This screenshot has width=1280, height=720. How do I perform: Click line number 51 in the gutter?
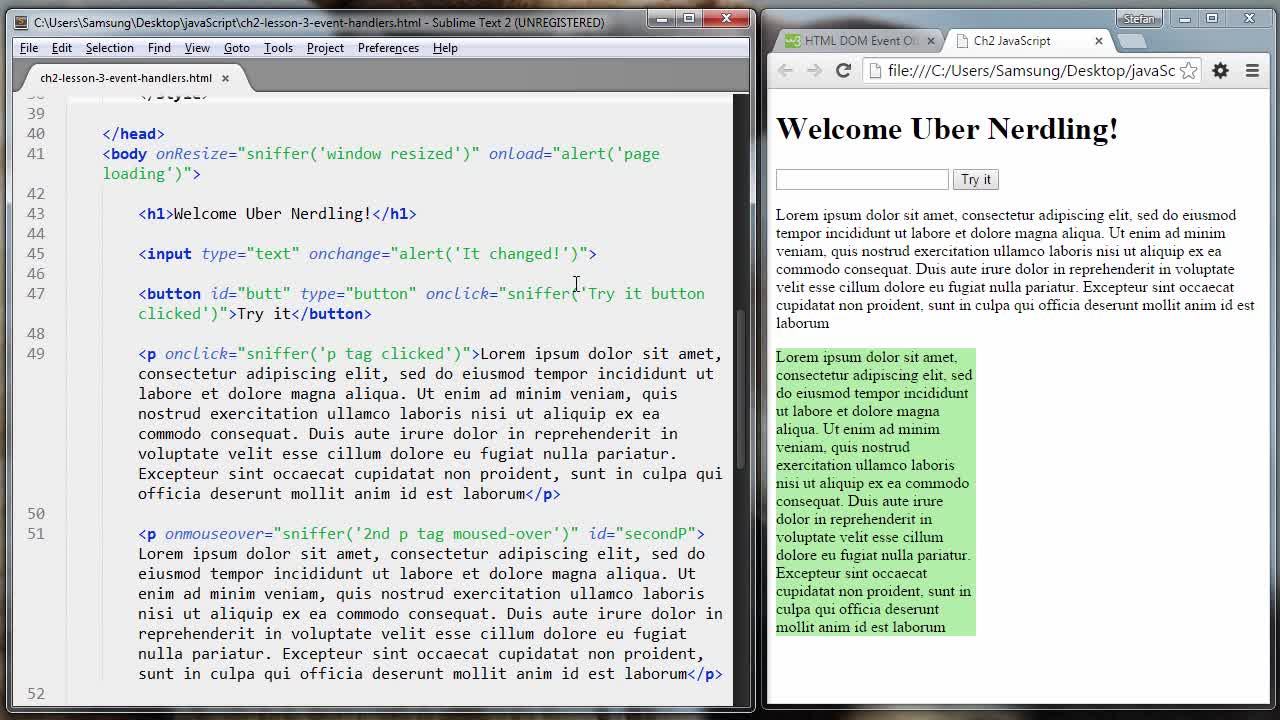coord(36,534)
